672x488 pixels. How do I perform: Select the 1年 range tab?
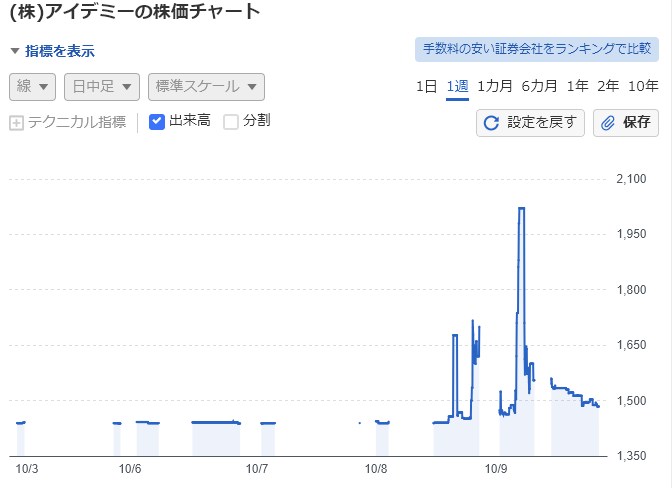(x=577, y=86)
